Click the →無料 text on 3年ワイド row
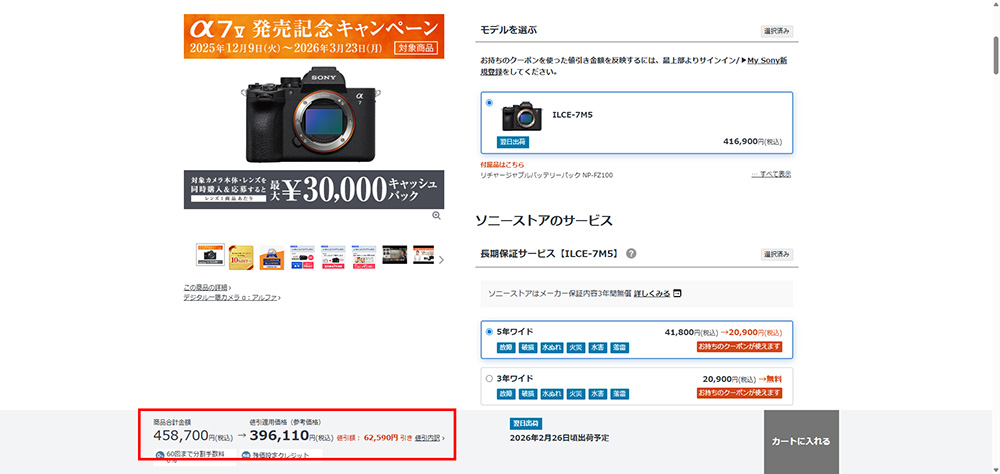The image size is (1000, 474). click(x=770, y=378)
